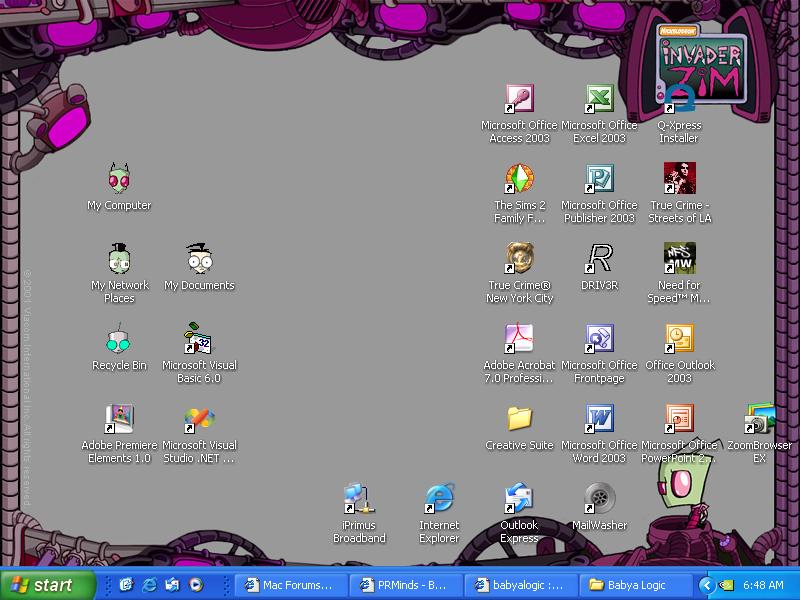
Task: Click first Quick Launch icon beside start
Action: point(126,585)
